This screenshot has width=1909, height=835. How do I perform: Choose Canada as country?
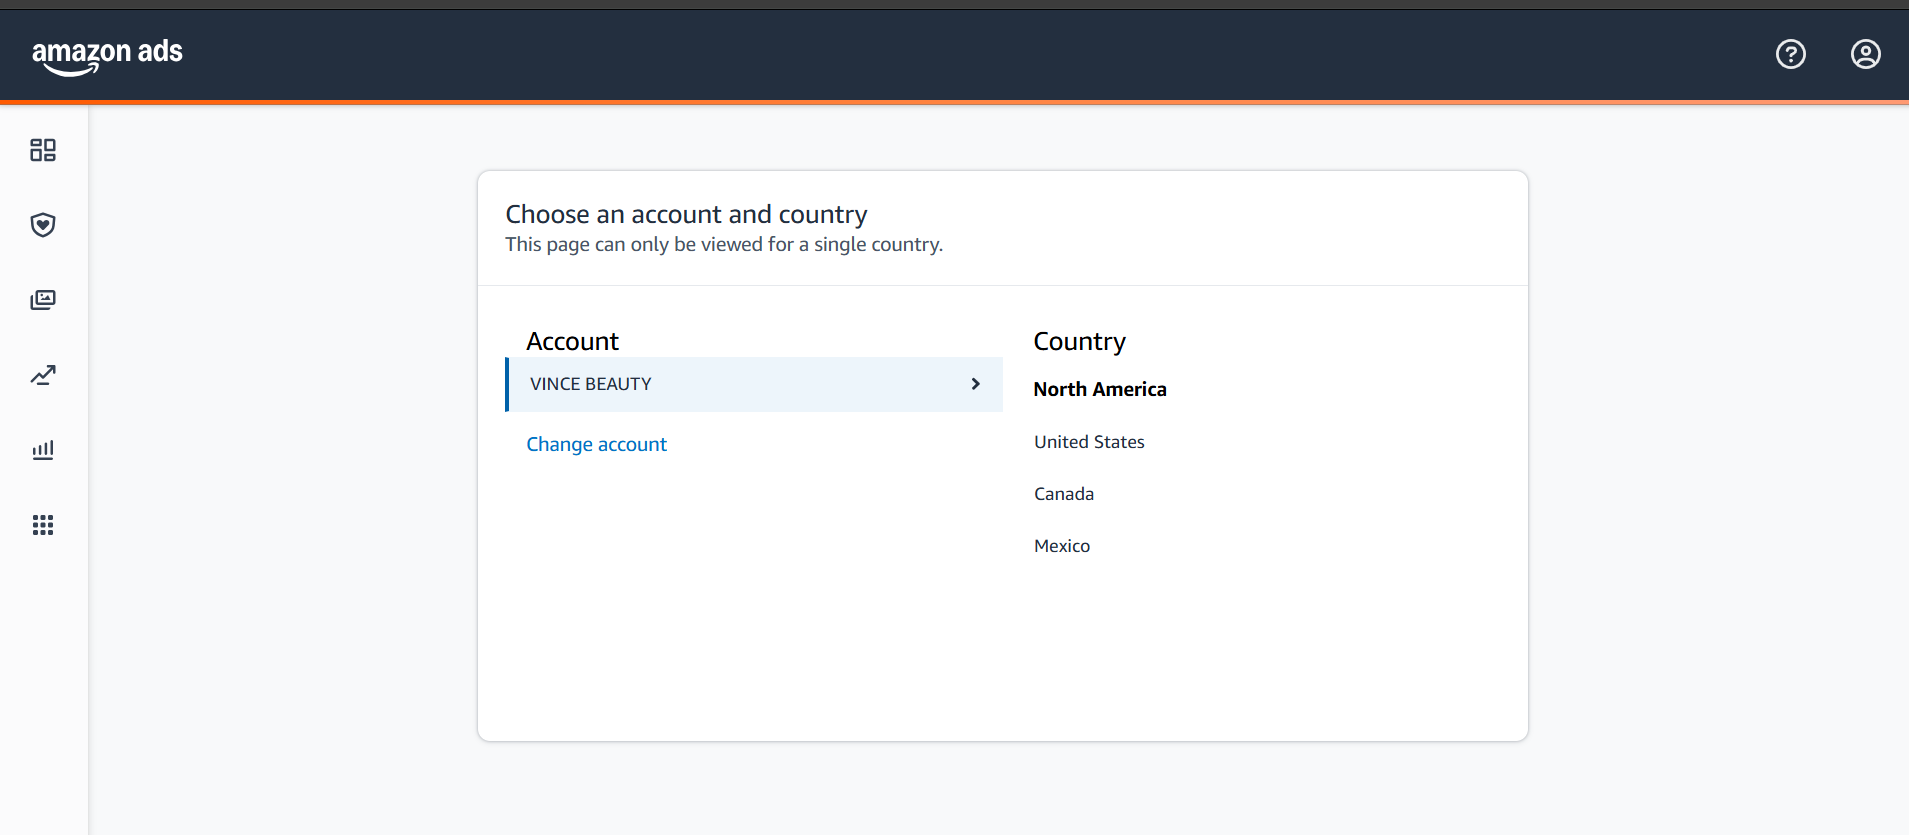(x=1064, y=494)
